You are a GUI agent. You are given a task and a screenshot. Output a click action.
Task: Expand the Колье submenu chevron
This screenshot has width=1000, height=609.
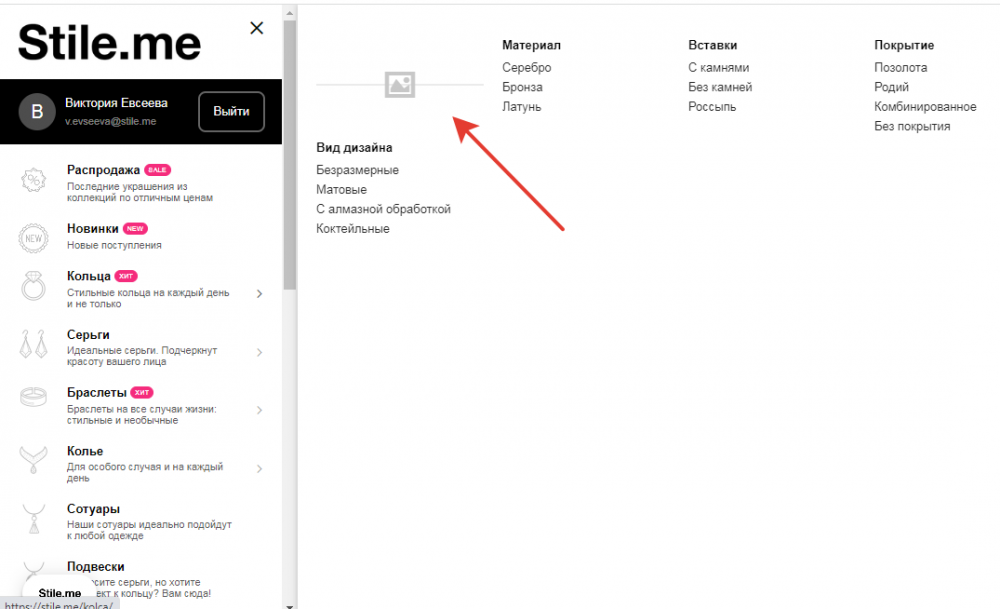[x=259, y=468]
